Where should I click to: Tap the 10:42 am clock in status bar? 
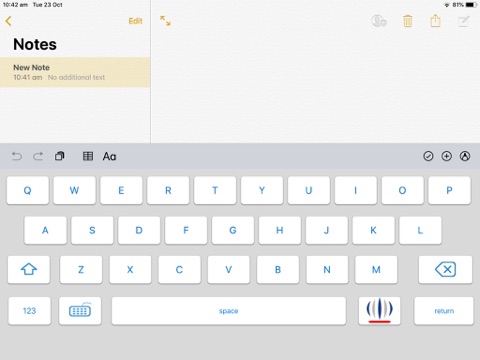(x=15, y=5)
